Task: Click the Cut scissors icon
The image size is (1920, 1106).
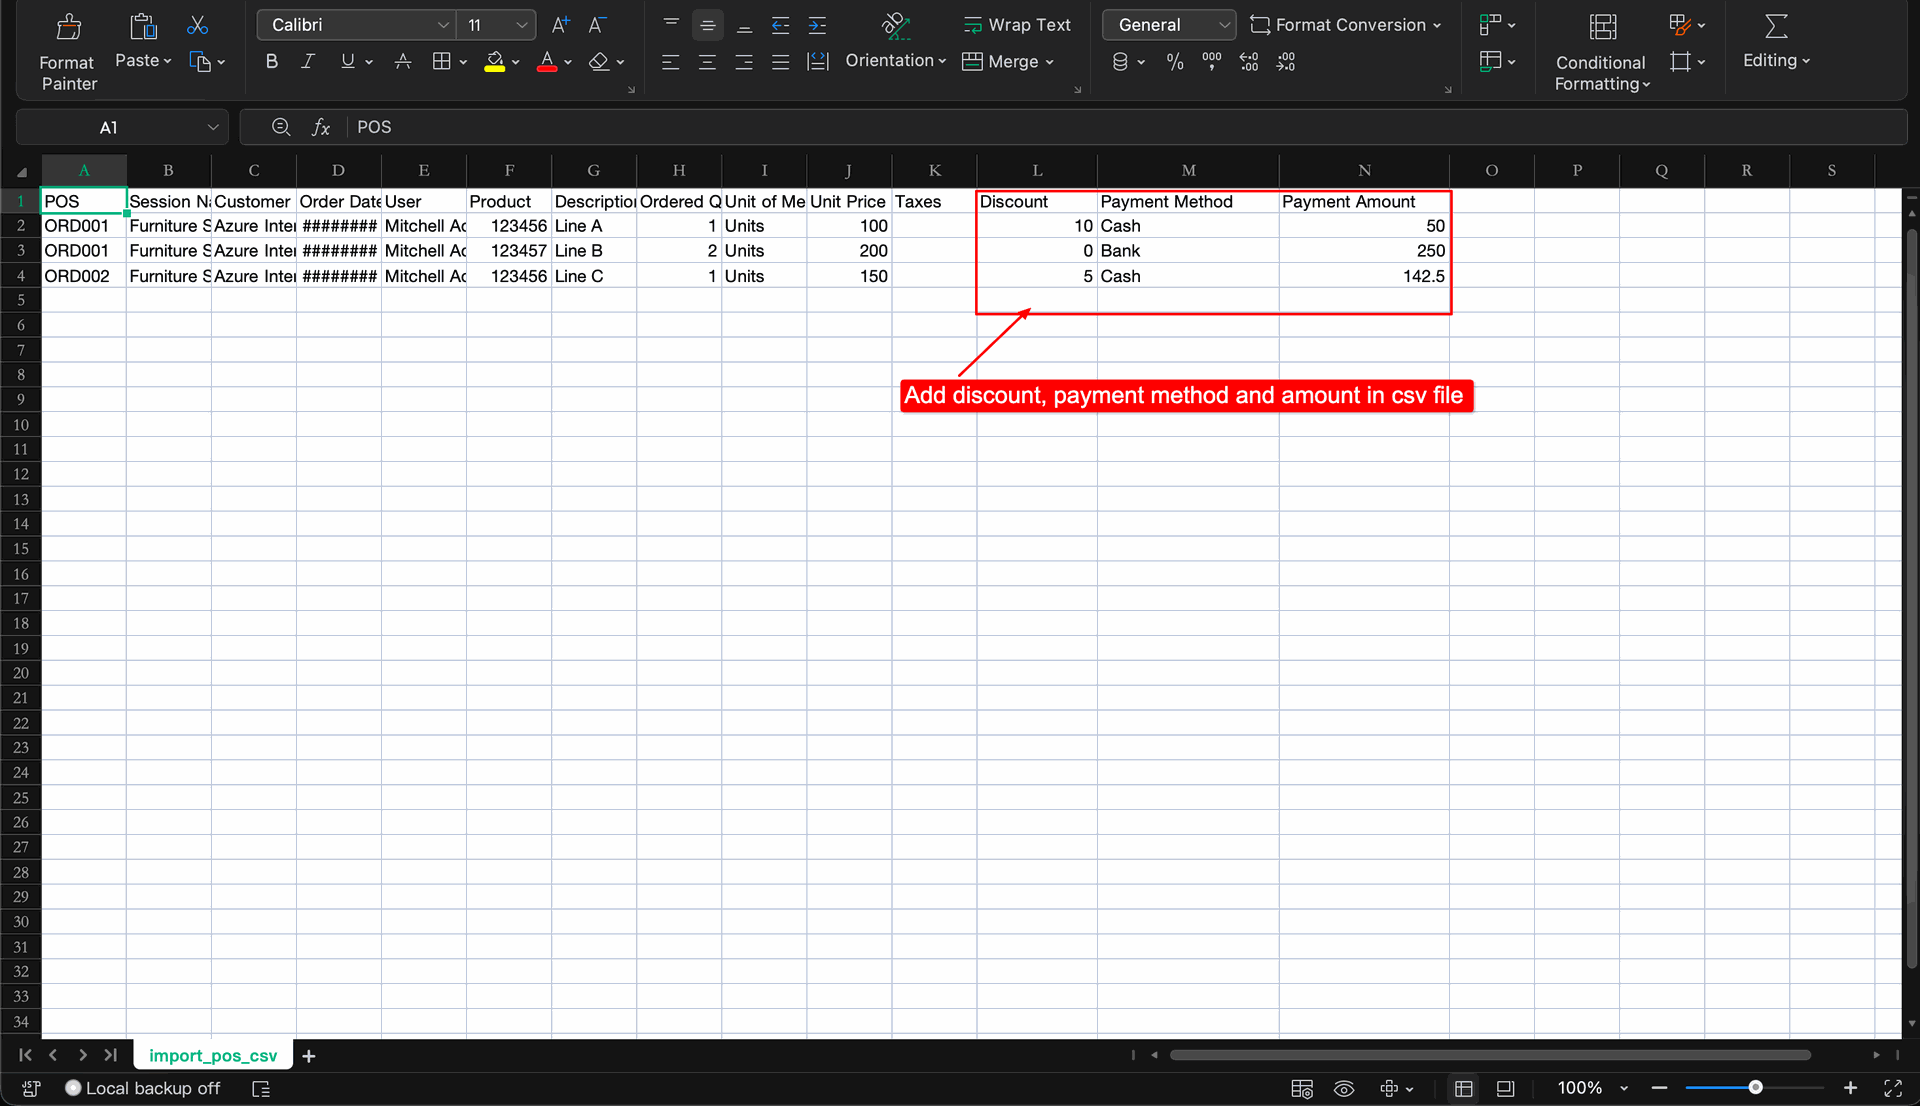Action: (x=197, y=25)
